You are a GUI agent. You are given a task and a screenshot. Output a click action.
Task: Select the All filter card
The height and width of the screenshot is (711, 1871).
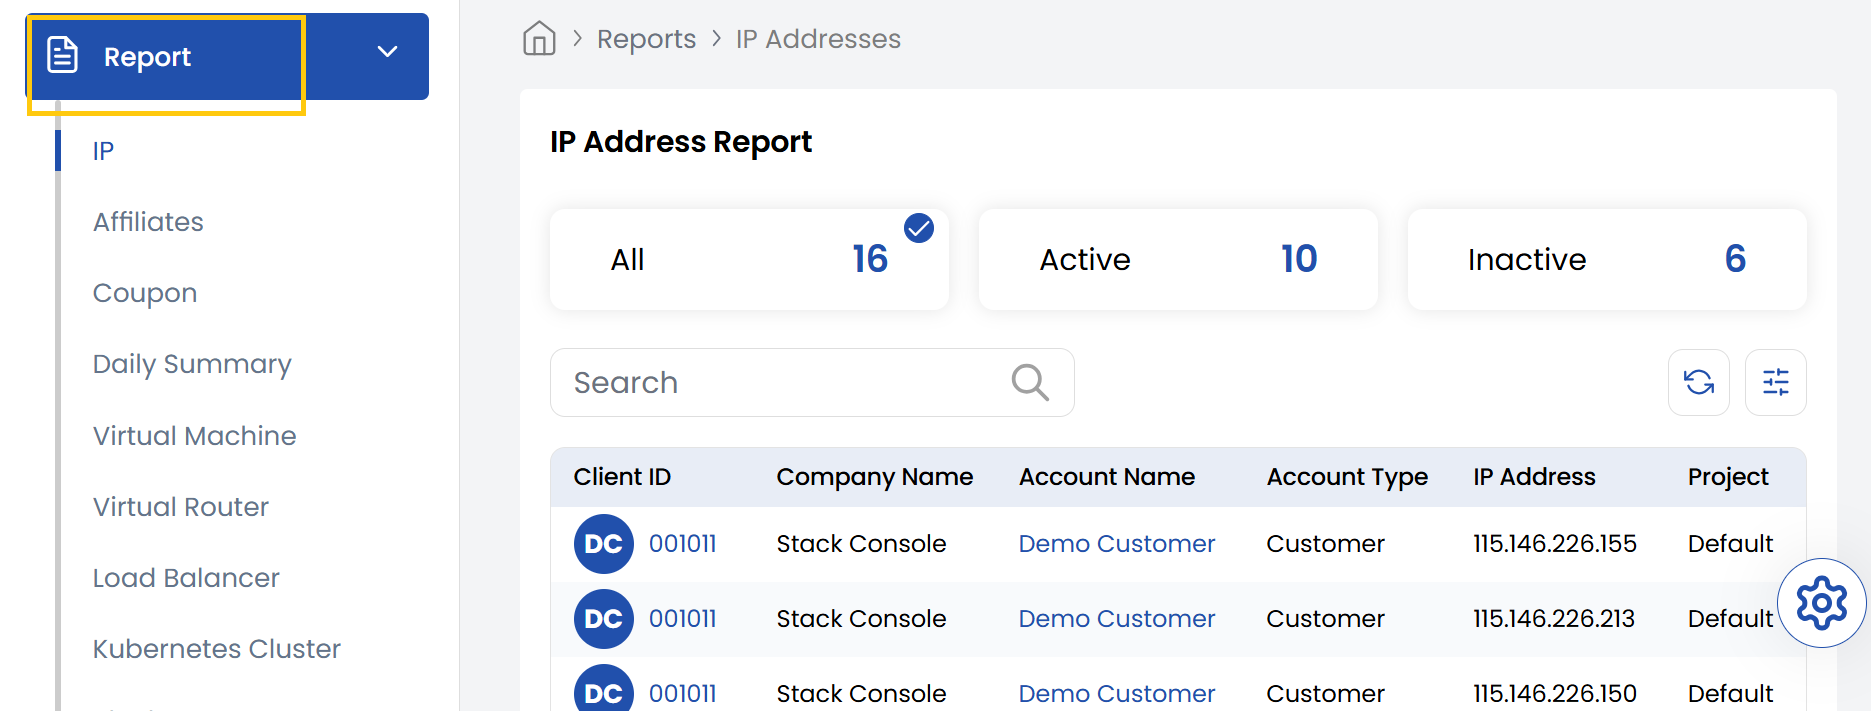click(749, 259)
